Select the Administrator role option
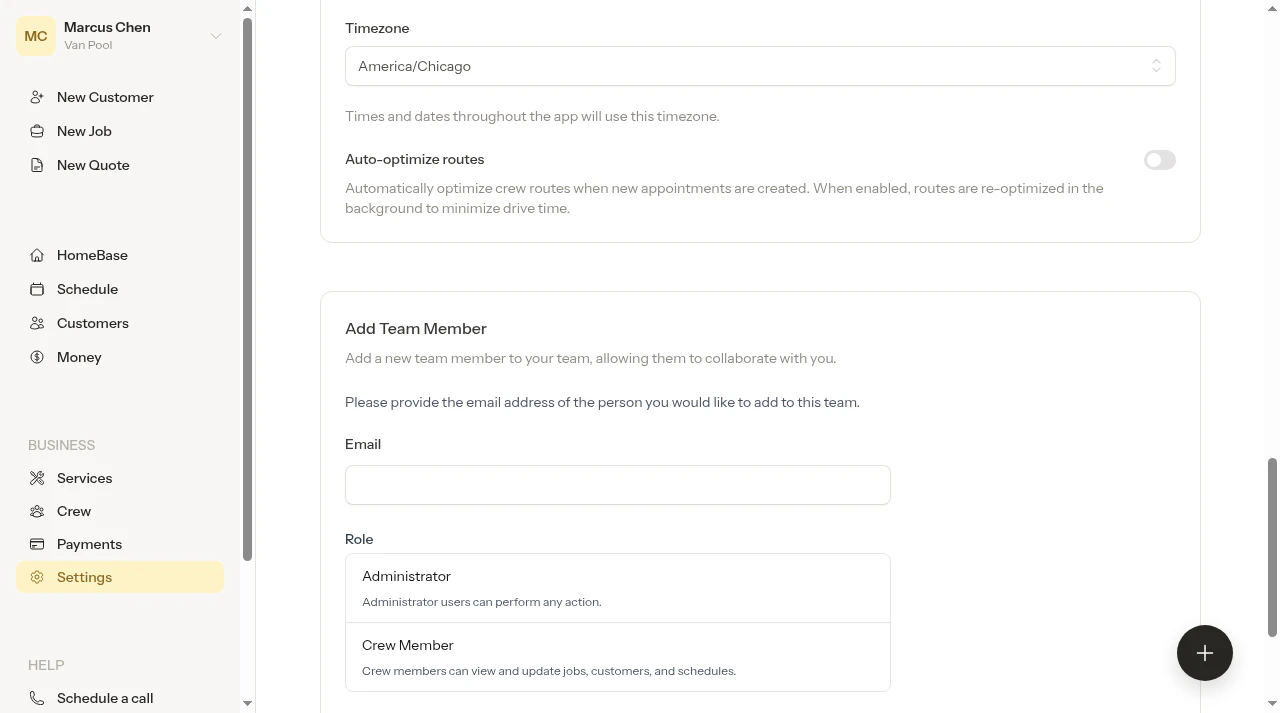This screenshot has height=713, width=1280. coord(618,588)
